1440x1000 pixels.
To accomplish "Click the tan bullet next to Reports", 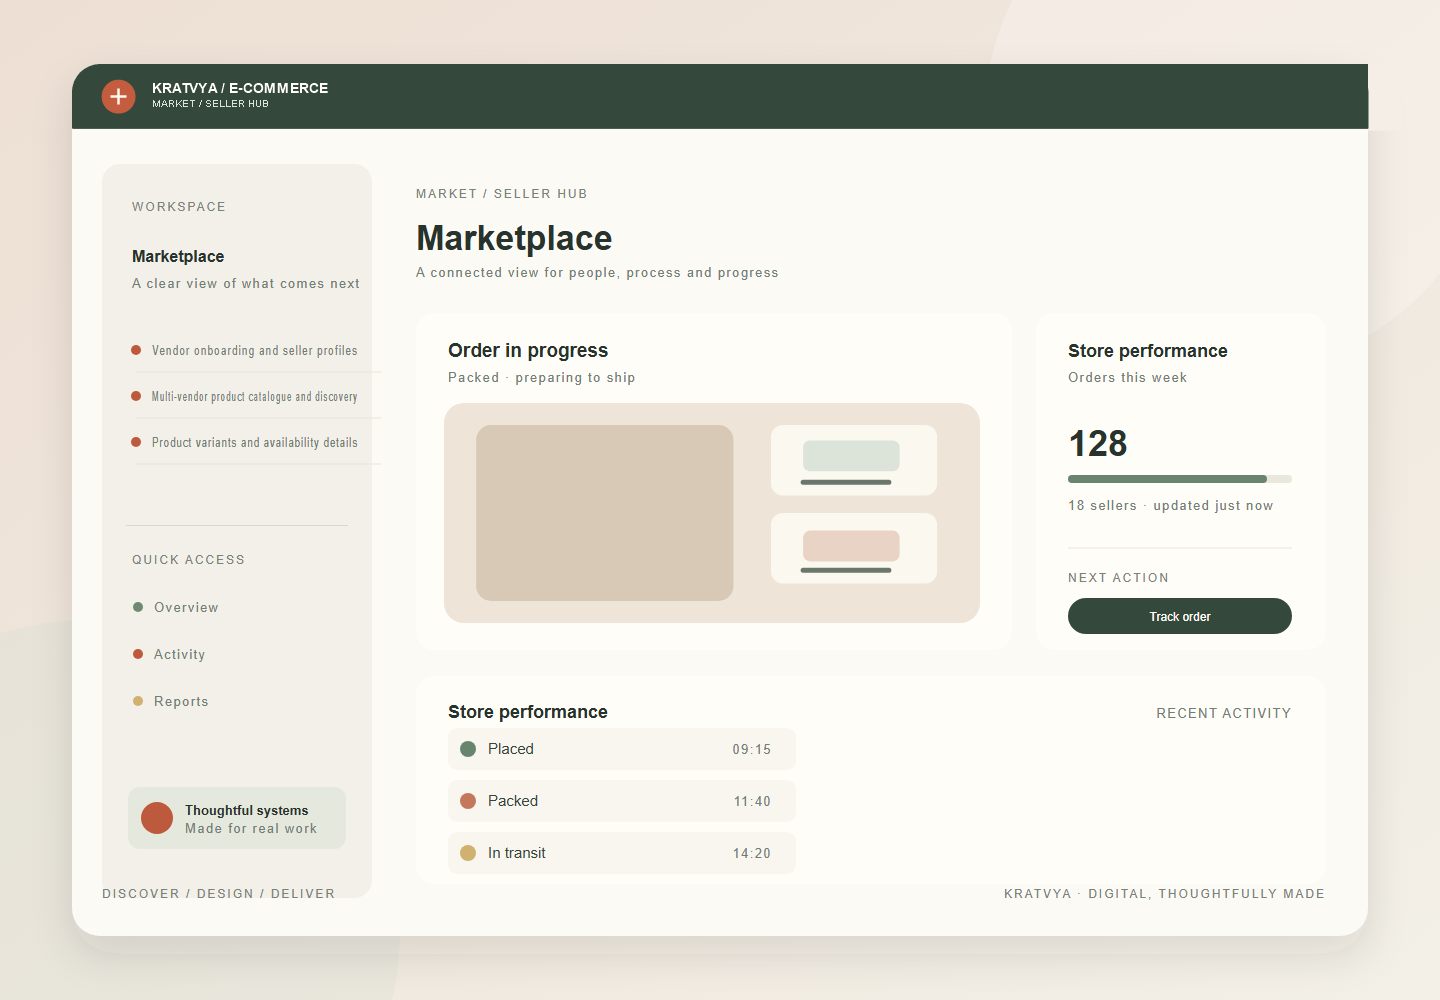I will (x=138, y=701).
